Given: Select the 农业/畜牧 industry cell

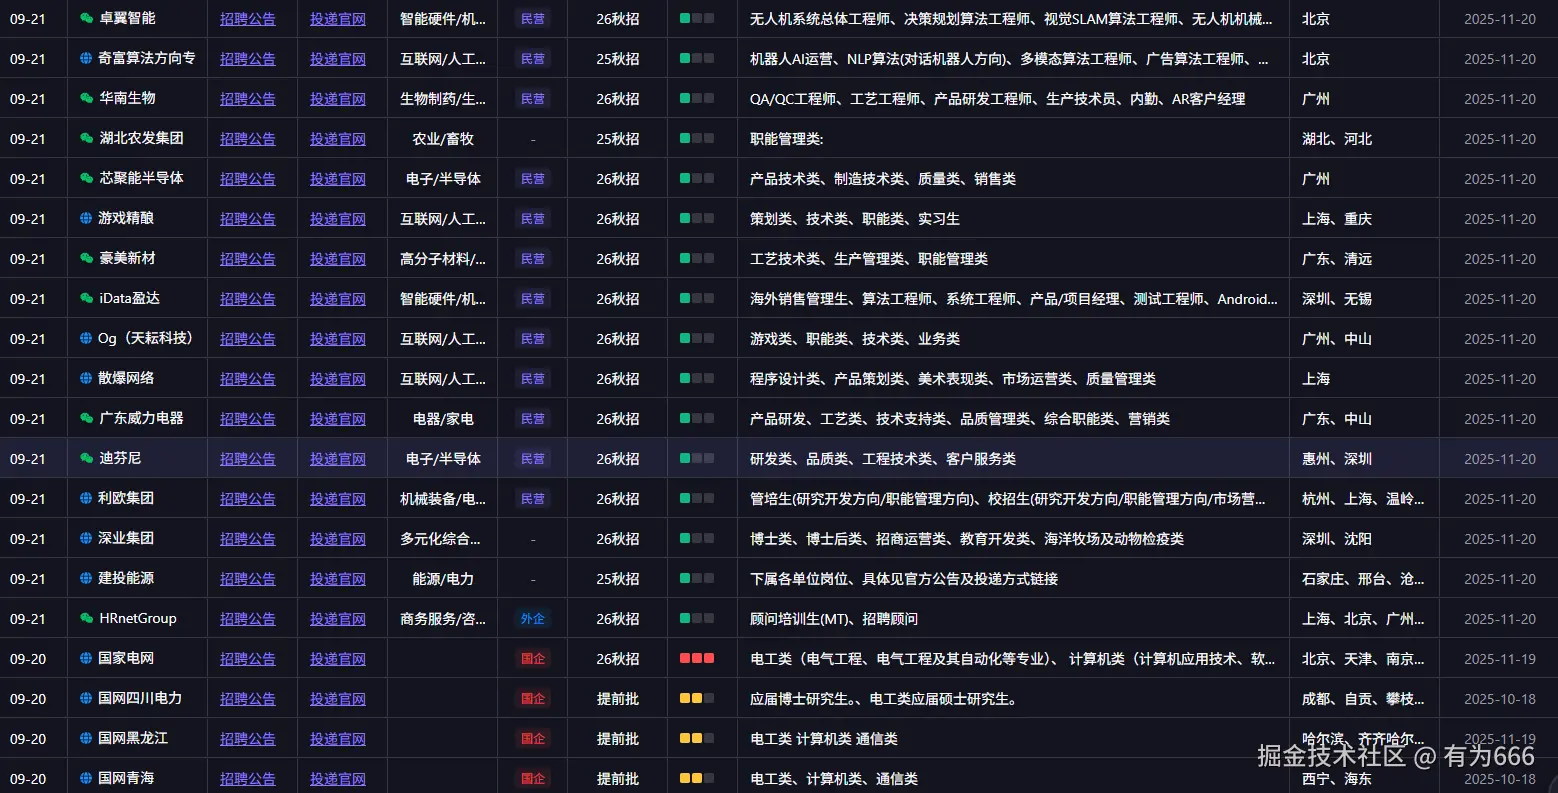Looking at the screenshot, I should [x=443, y=139].
